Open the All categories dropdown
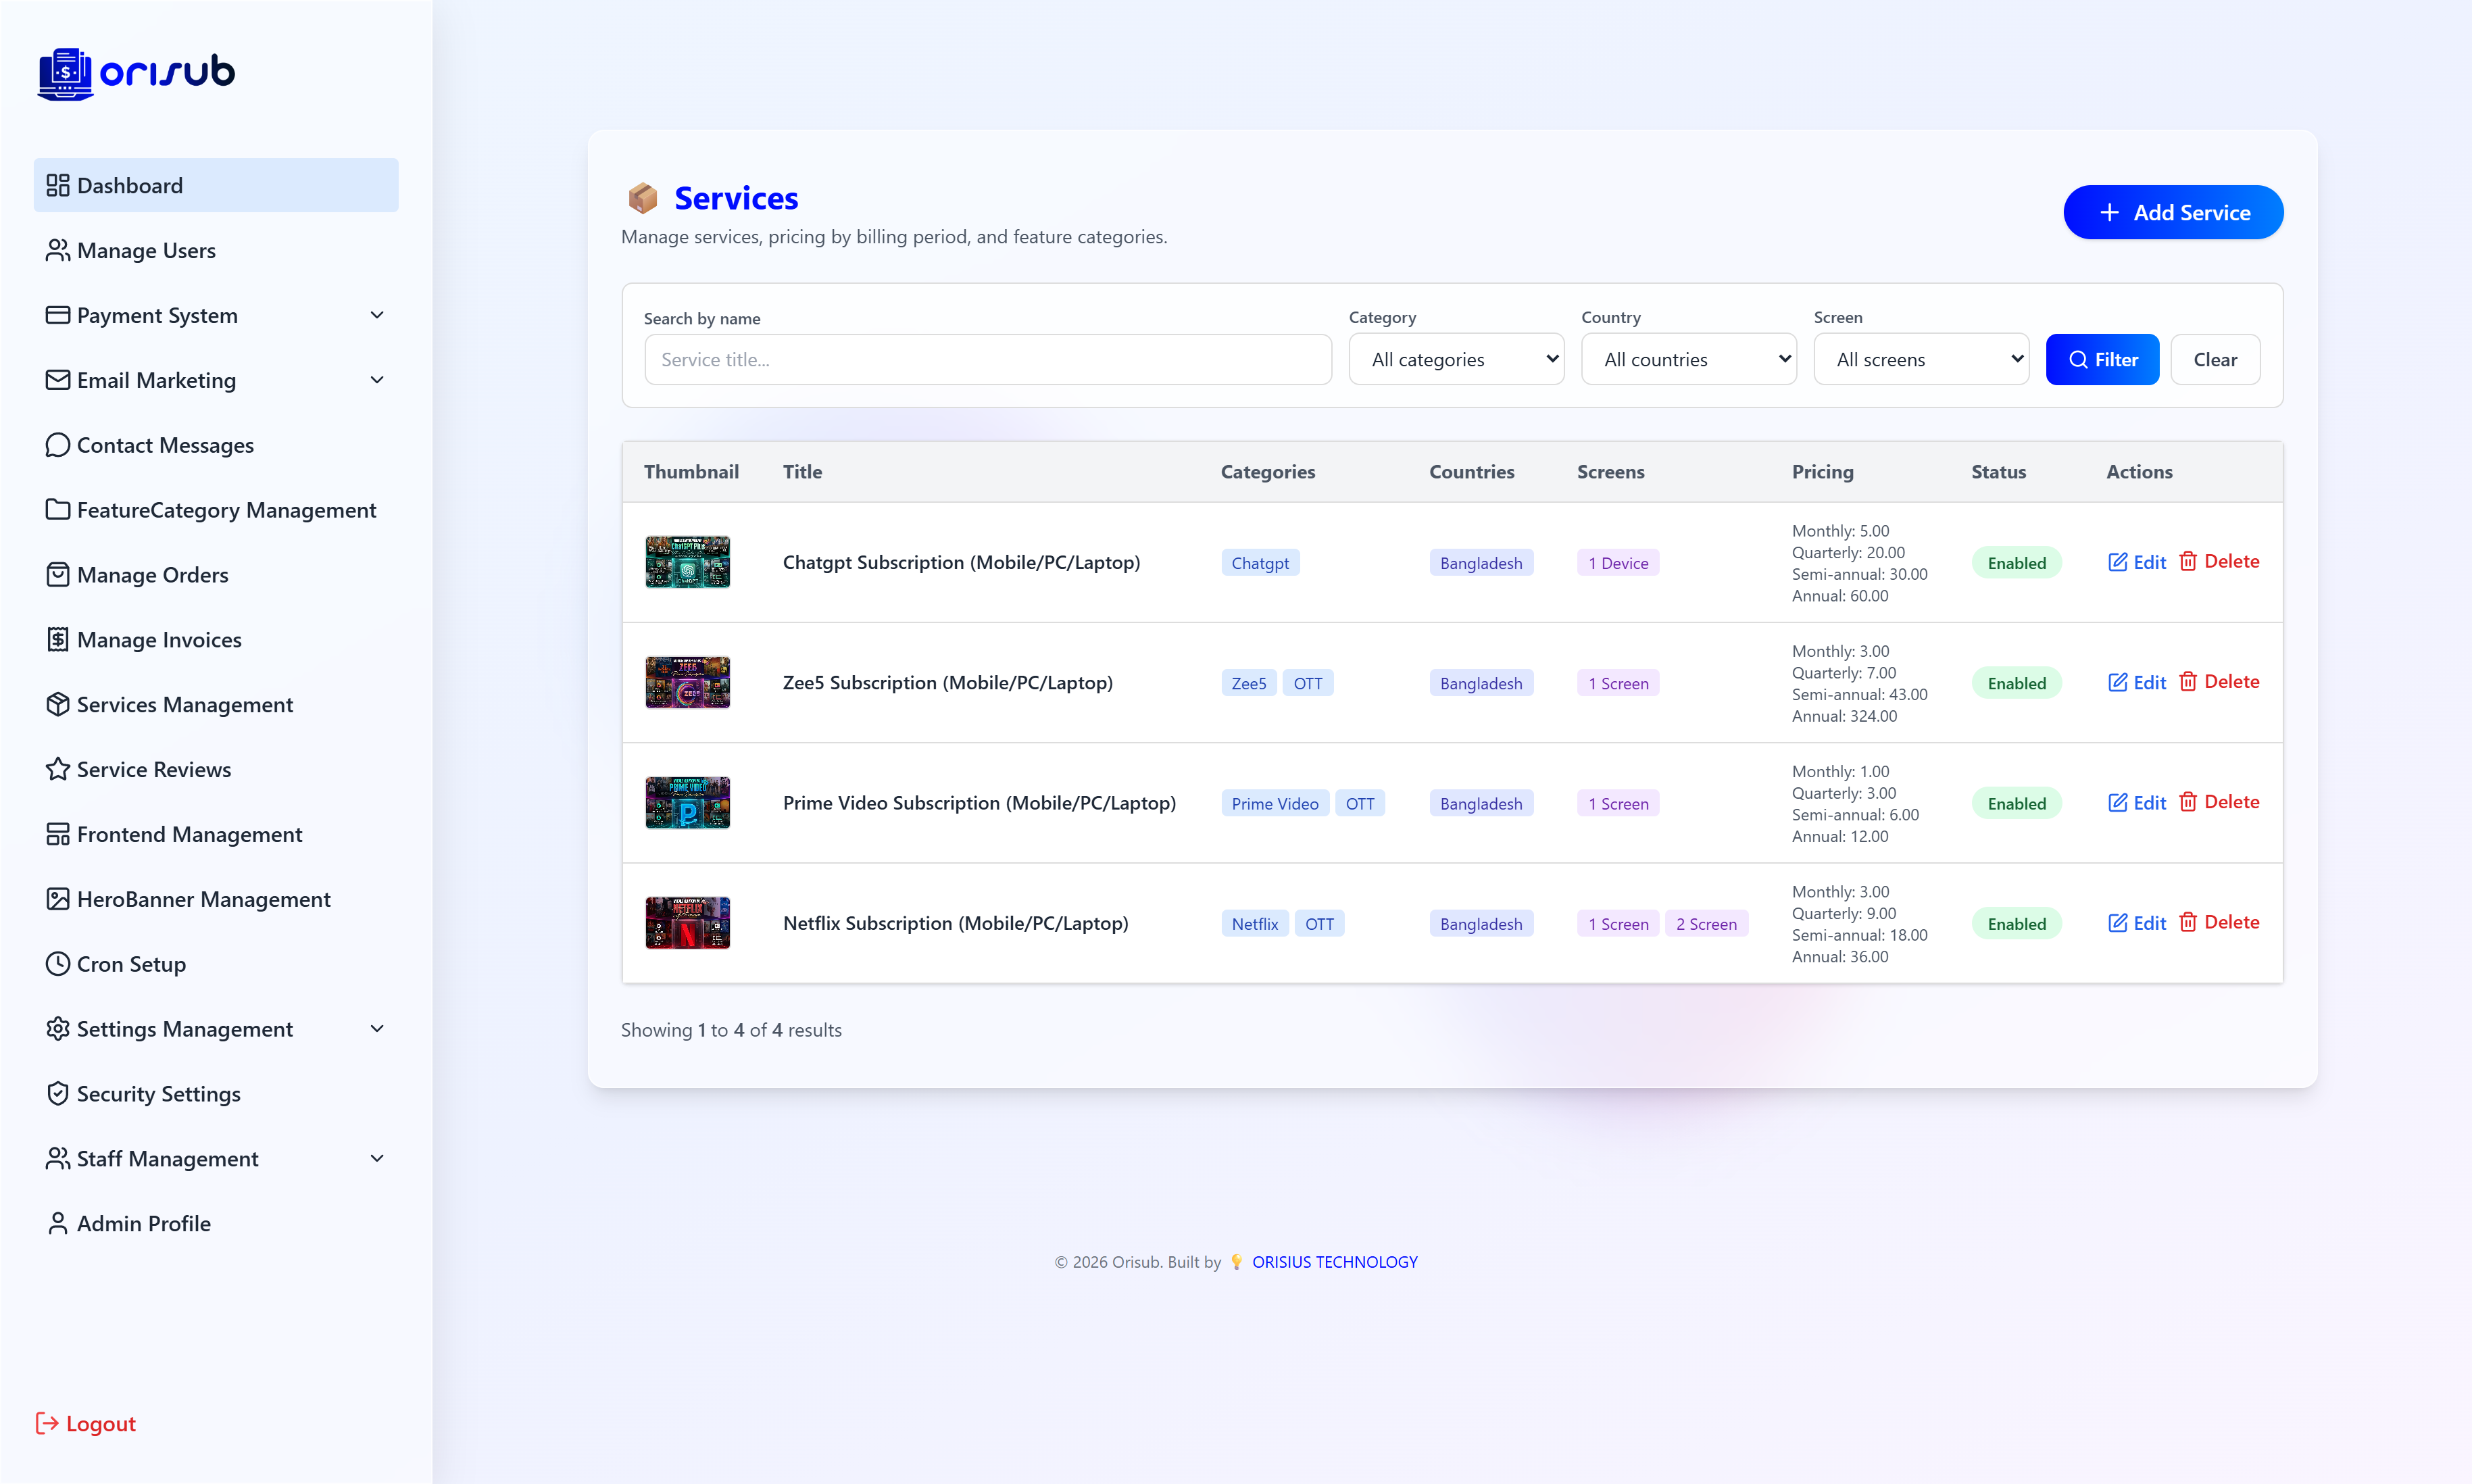 click(x=1456, y=359)
